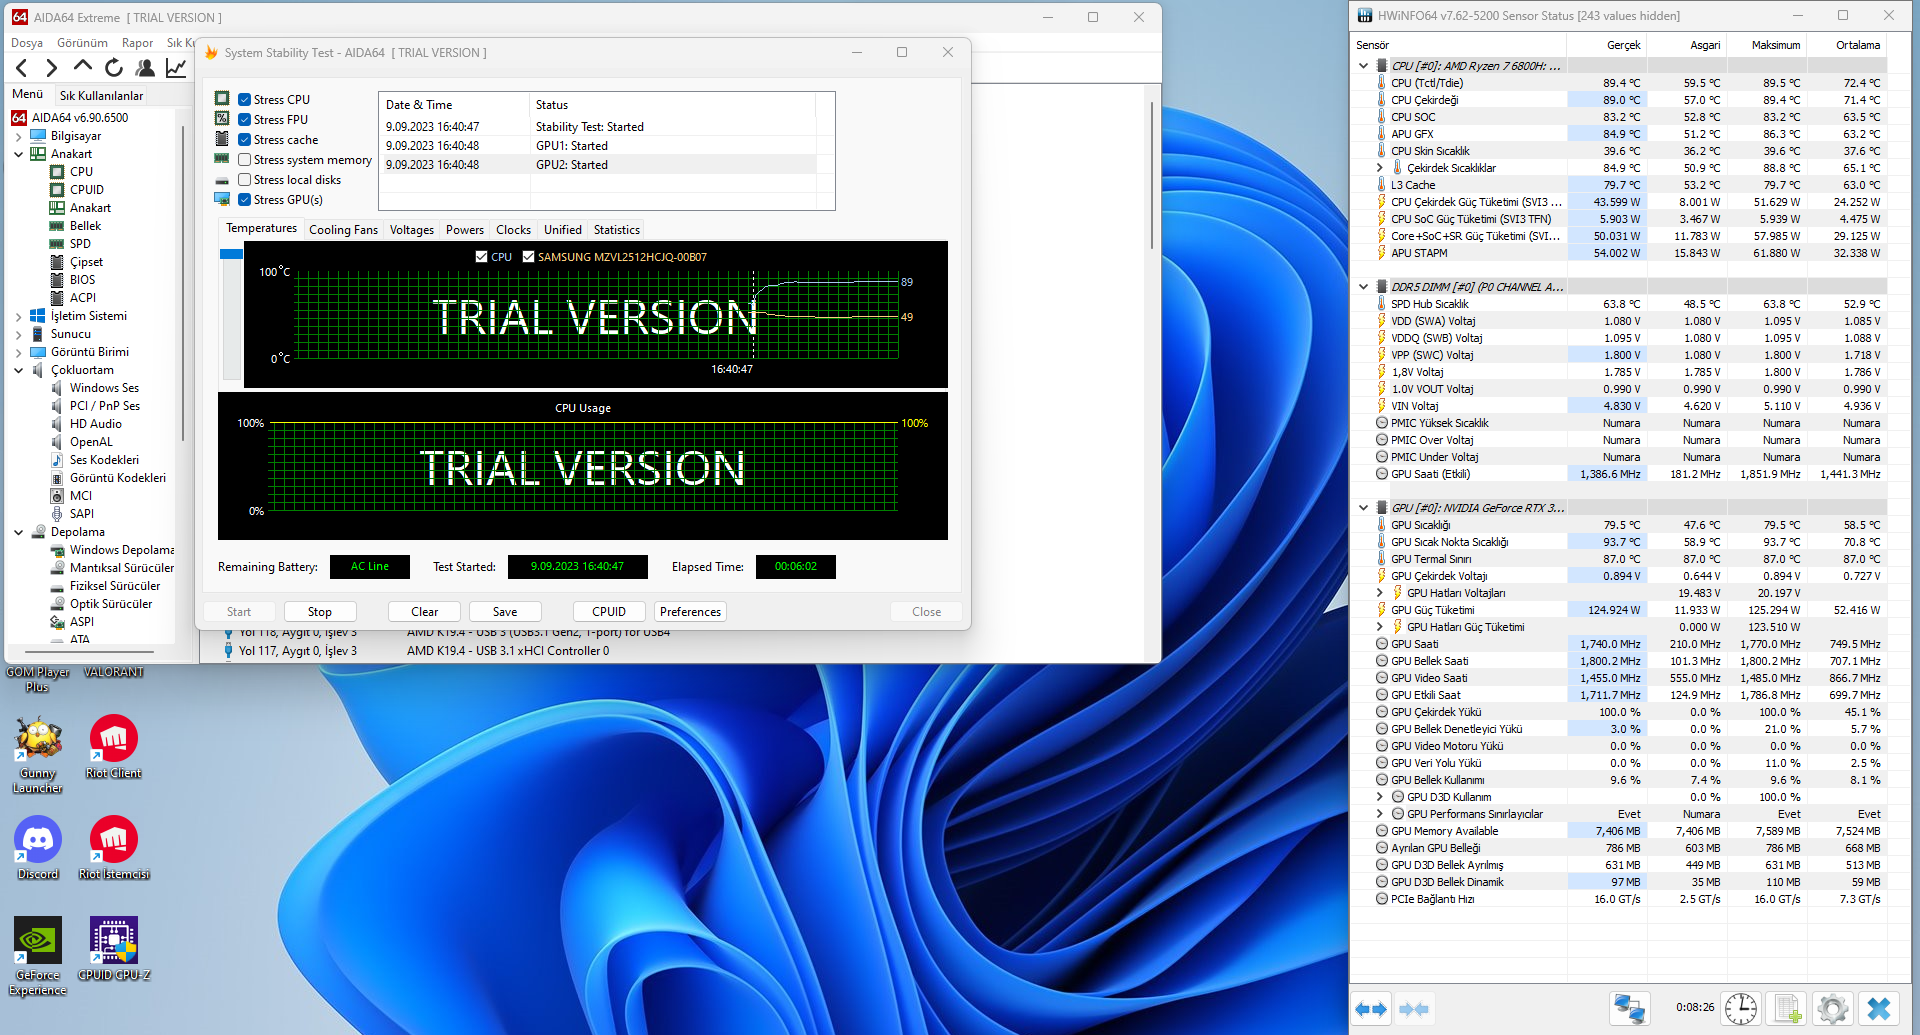1920x1035 pixels.
Task: Collapse the Depolama tree node
Action: pos(18,532)
